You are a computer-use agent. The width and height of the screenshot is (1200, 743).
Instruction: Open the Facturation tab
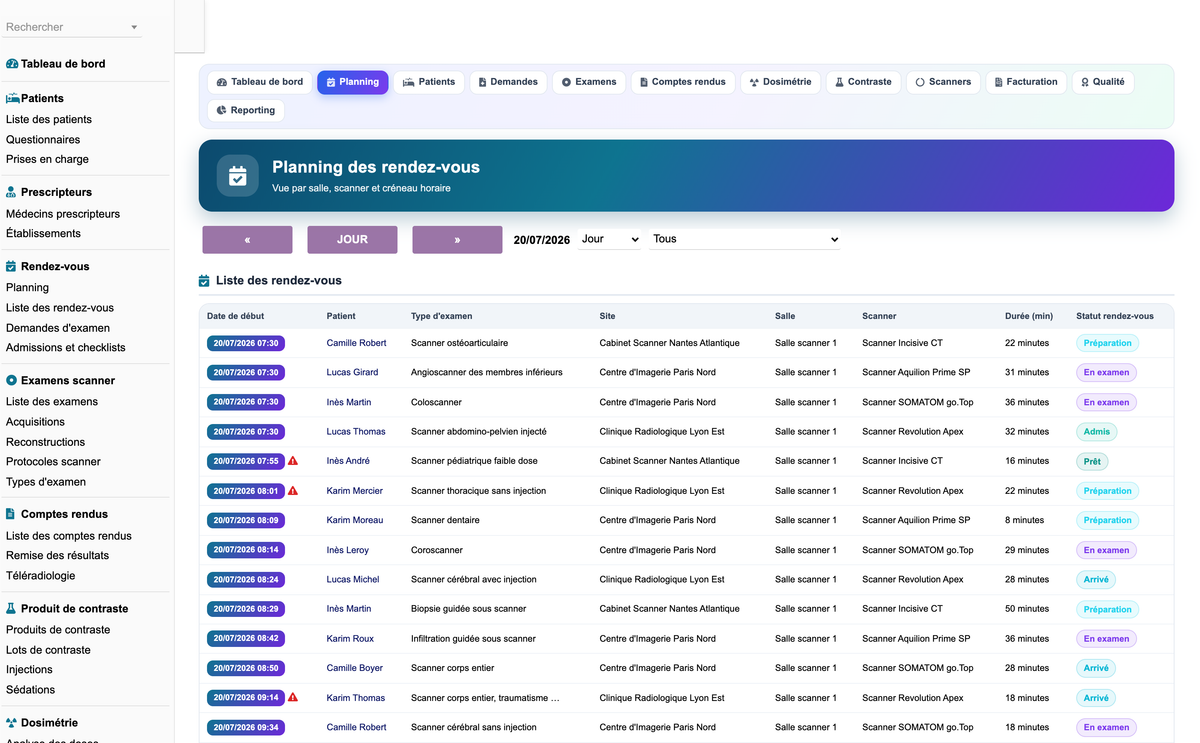[1027, 82]
